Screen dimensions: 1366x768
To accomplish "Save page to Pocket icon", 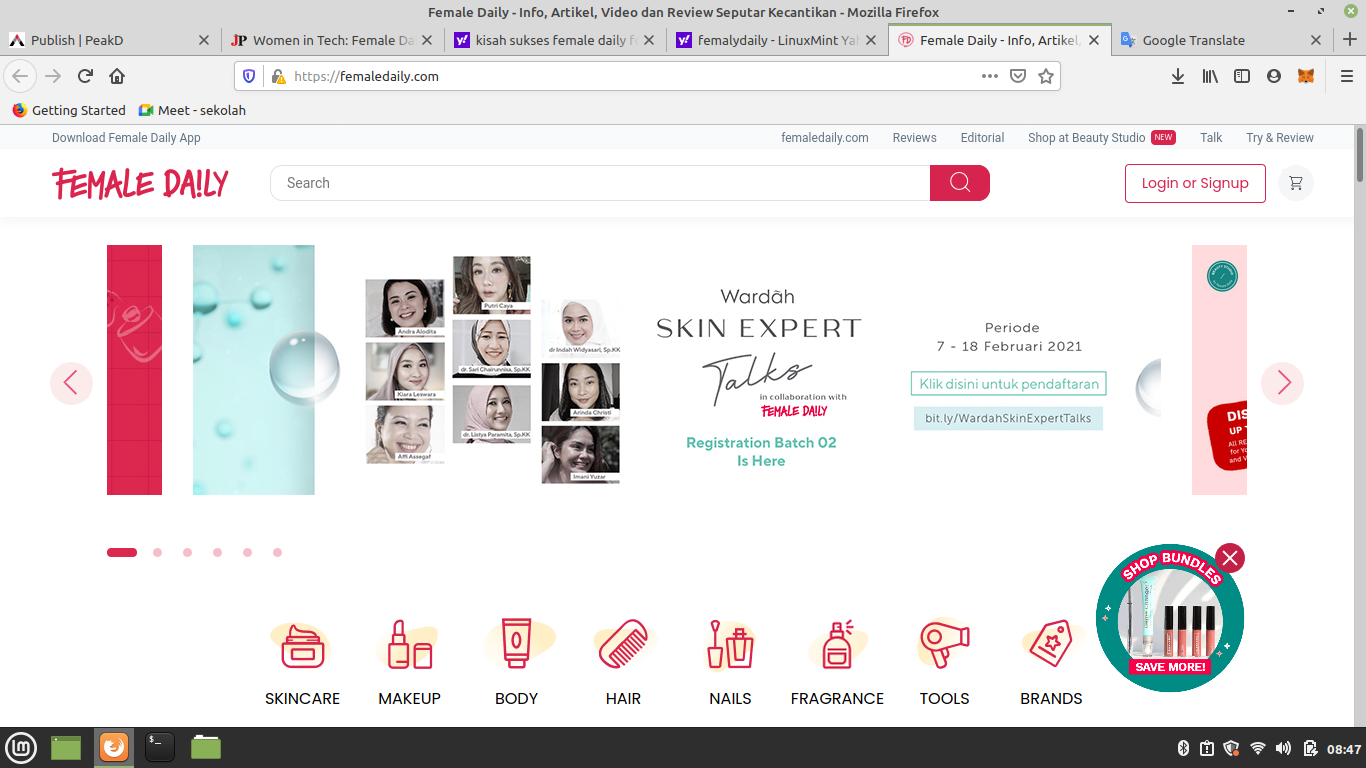I will [1018, 76].
